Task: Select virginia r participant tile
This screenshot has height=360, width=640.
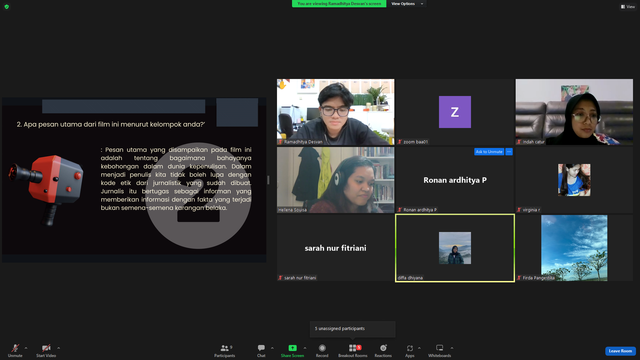Action: click(574, 180)
